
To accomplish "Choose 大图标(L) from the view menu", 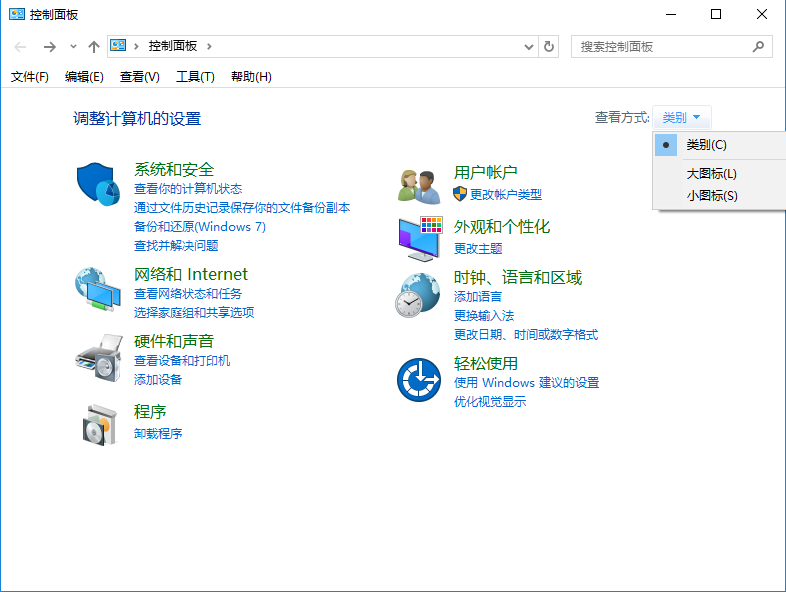I will tap(711, 174).
